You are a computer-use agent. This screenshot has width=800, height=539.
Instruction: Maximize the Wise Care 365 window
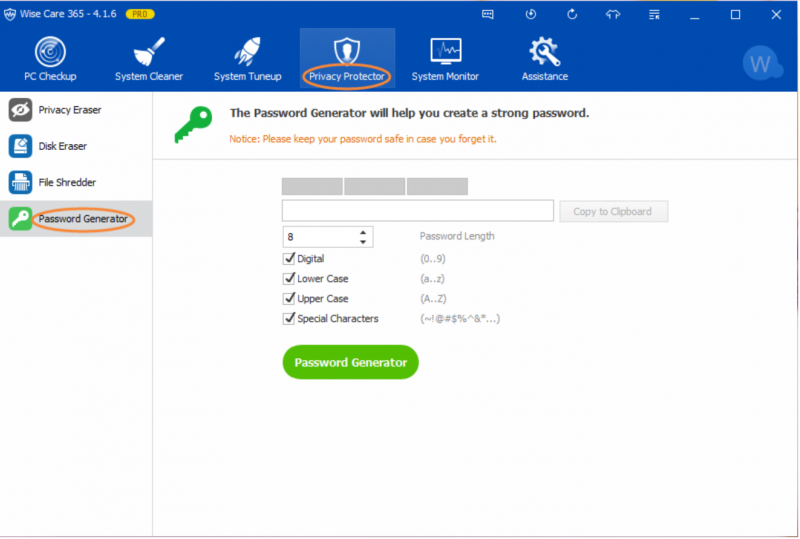(x=735, y=15)
